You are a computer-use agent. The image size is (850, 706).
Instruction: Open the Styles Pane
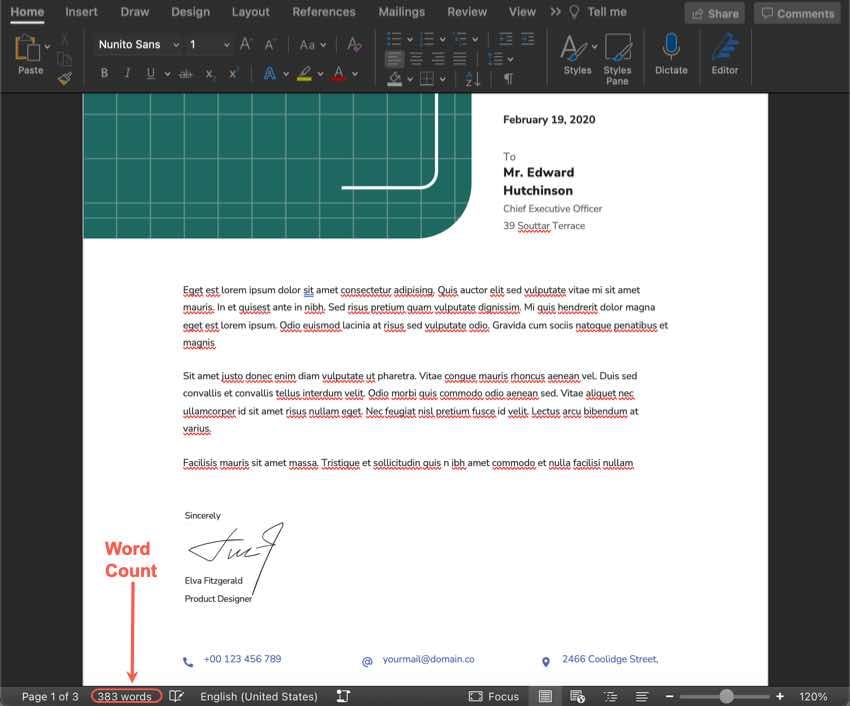click(x=617, y=55)
